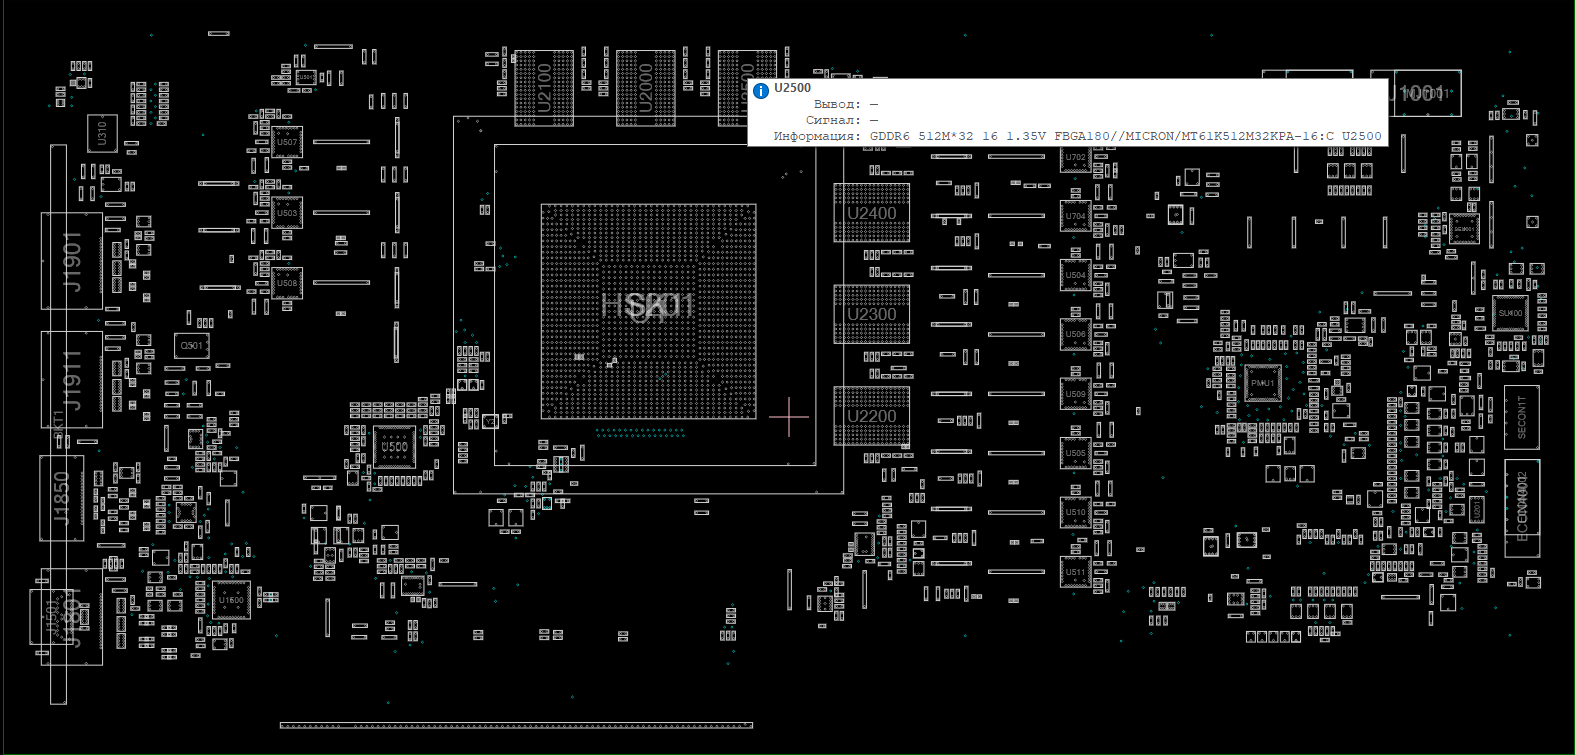Pick the U2000 memory chip
Image resolution: width=1575 pixels, height=755 pixels.
point(645,88)
